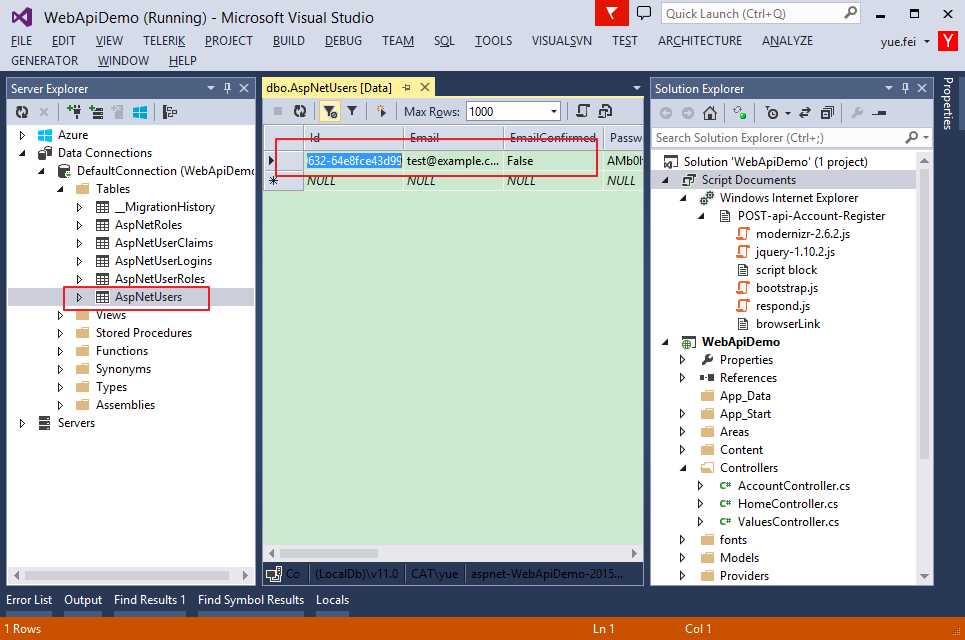Toggle Preview Selected Items icon in Solution Explorer

click(x=879, y=113)
